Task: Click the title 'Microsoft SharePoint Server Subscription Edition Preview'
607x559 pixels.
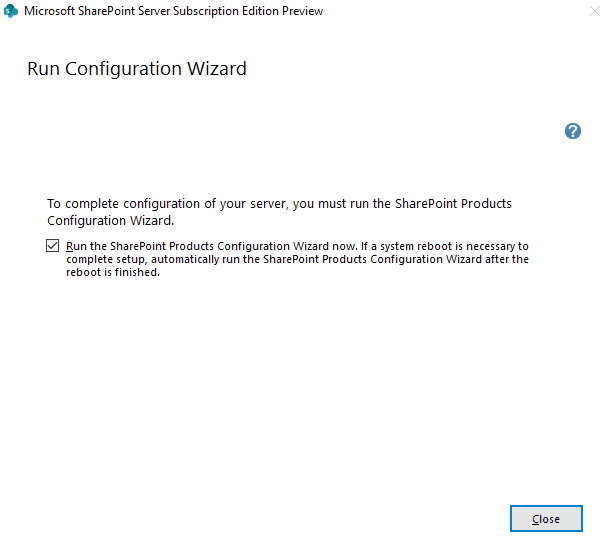Action: [173, 11]
